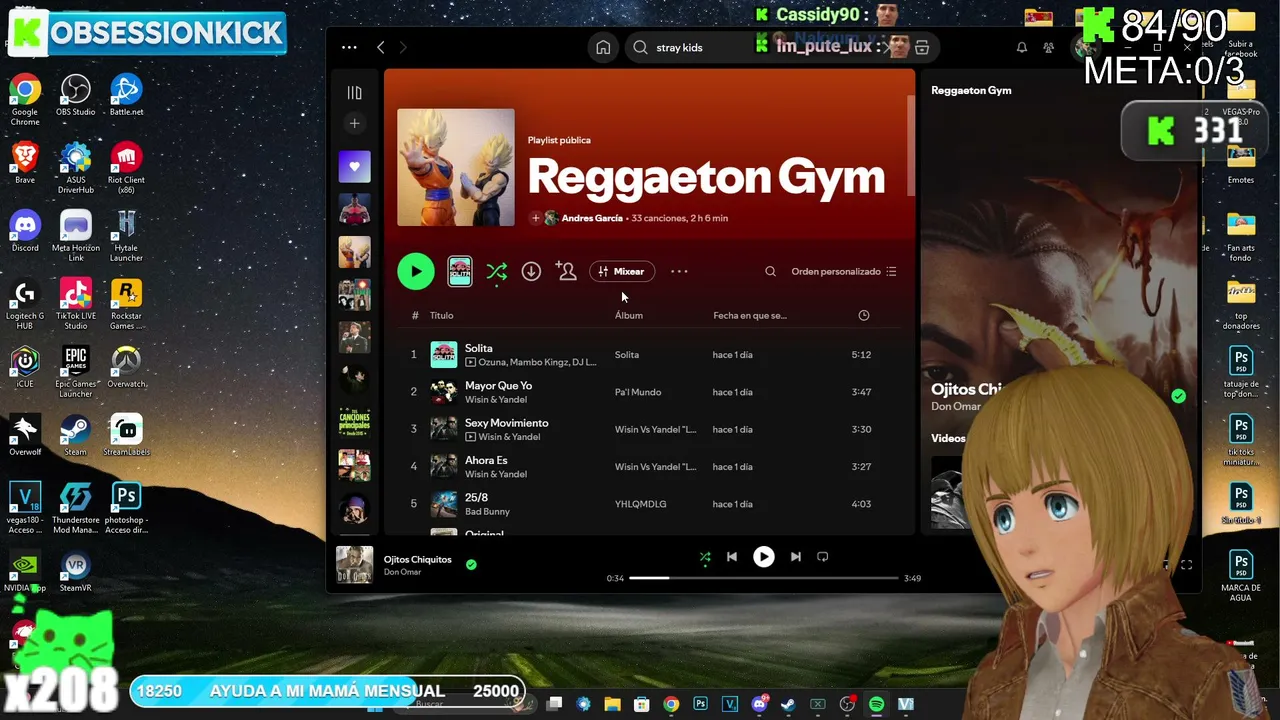Open Spotify's three-dot app menu

pyautogui.click(x=349, y=47)
